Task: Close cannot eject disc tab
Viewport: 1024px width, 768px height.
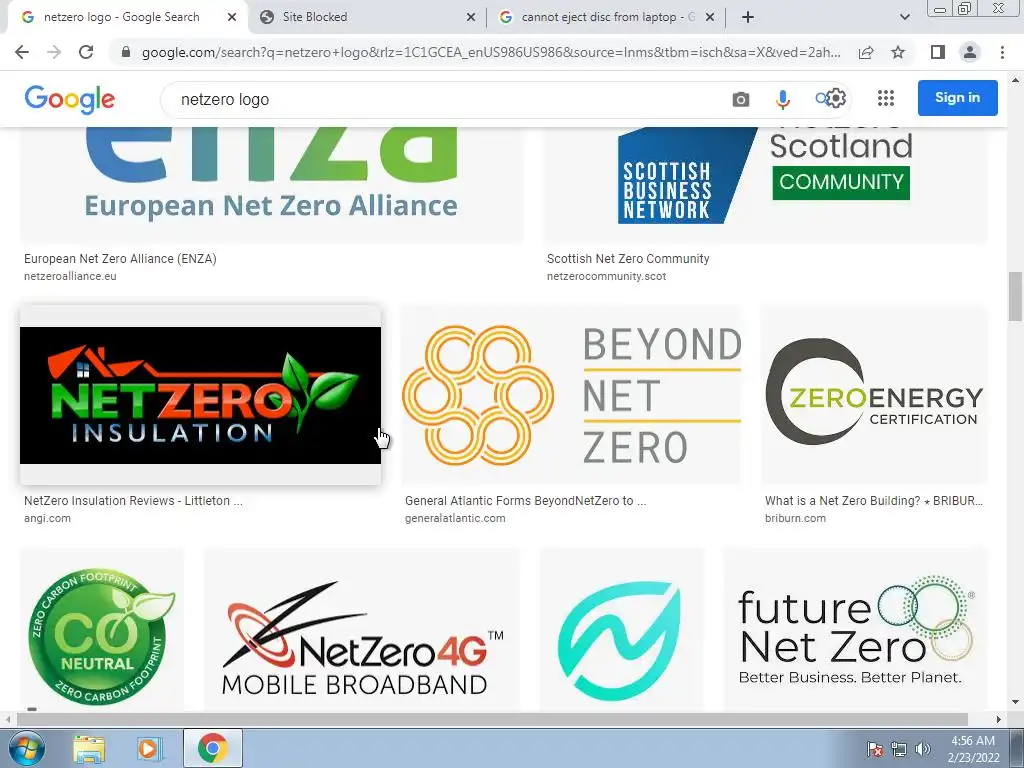Action: pos(710,18)
